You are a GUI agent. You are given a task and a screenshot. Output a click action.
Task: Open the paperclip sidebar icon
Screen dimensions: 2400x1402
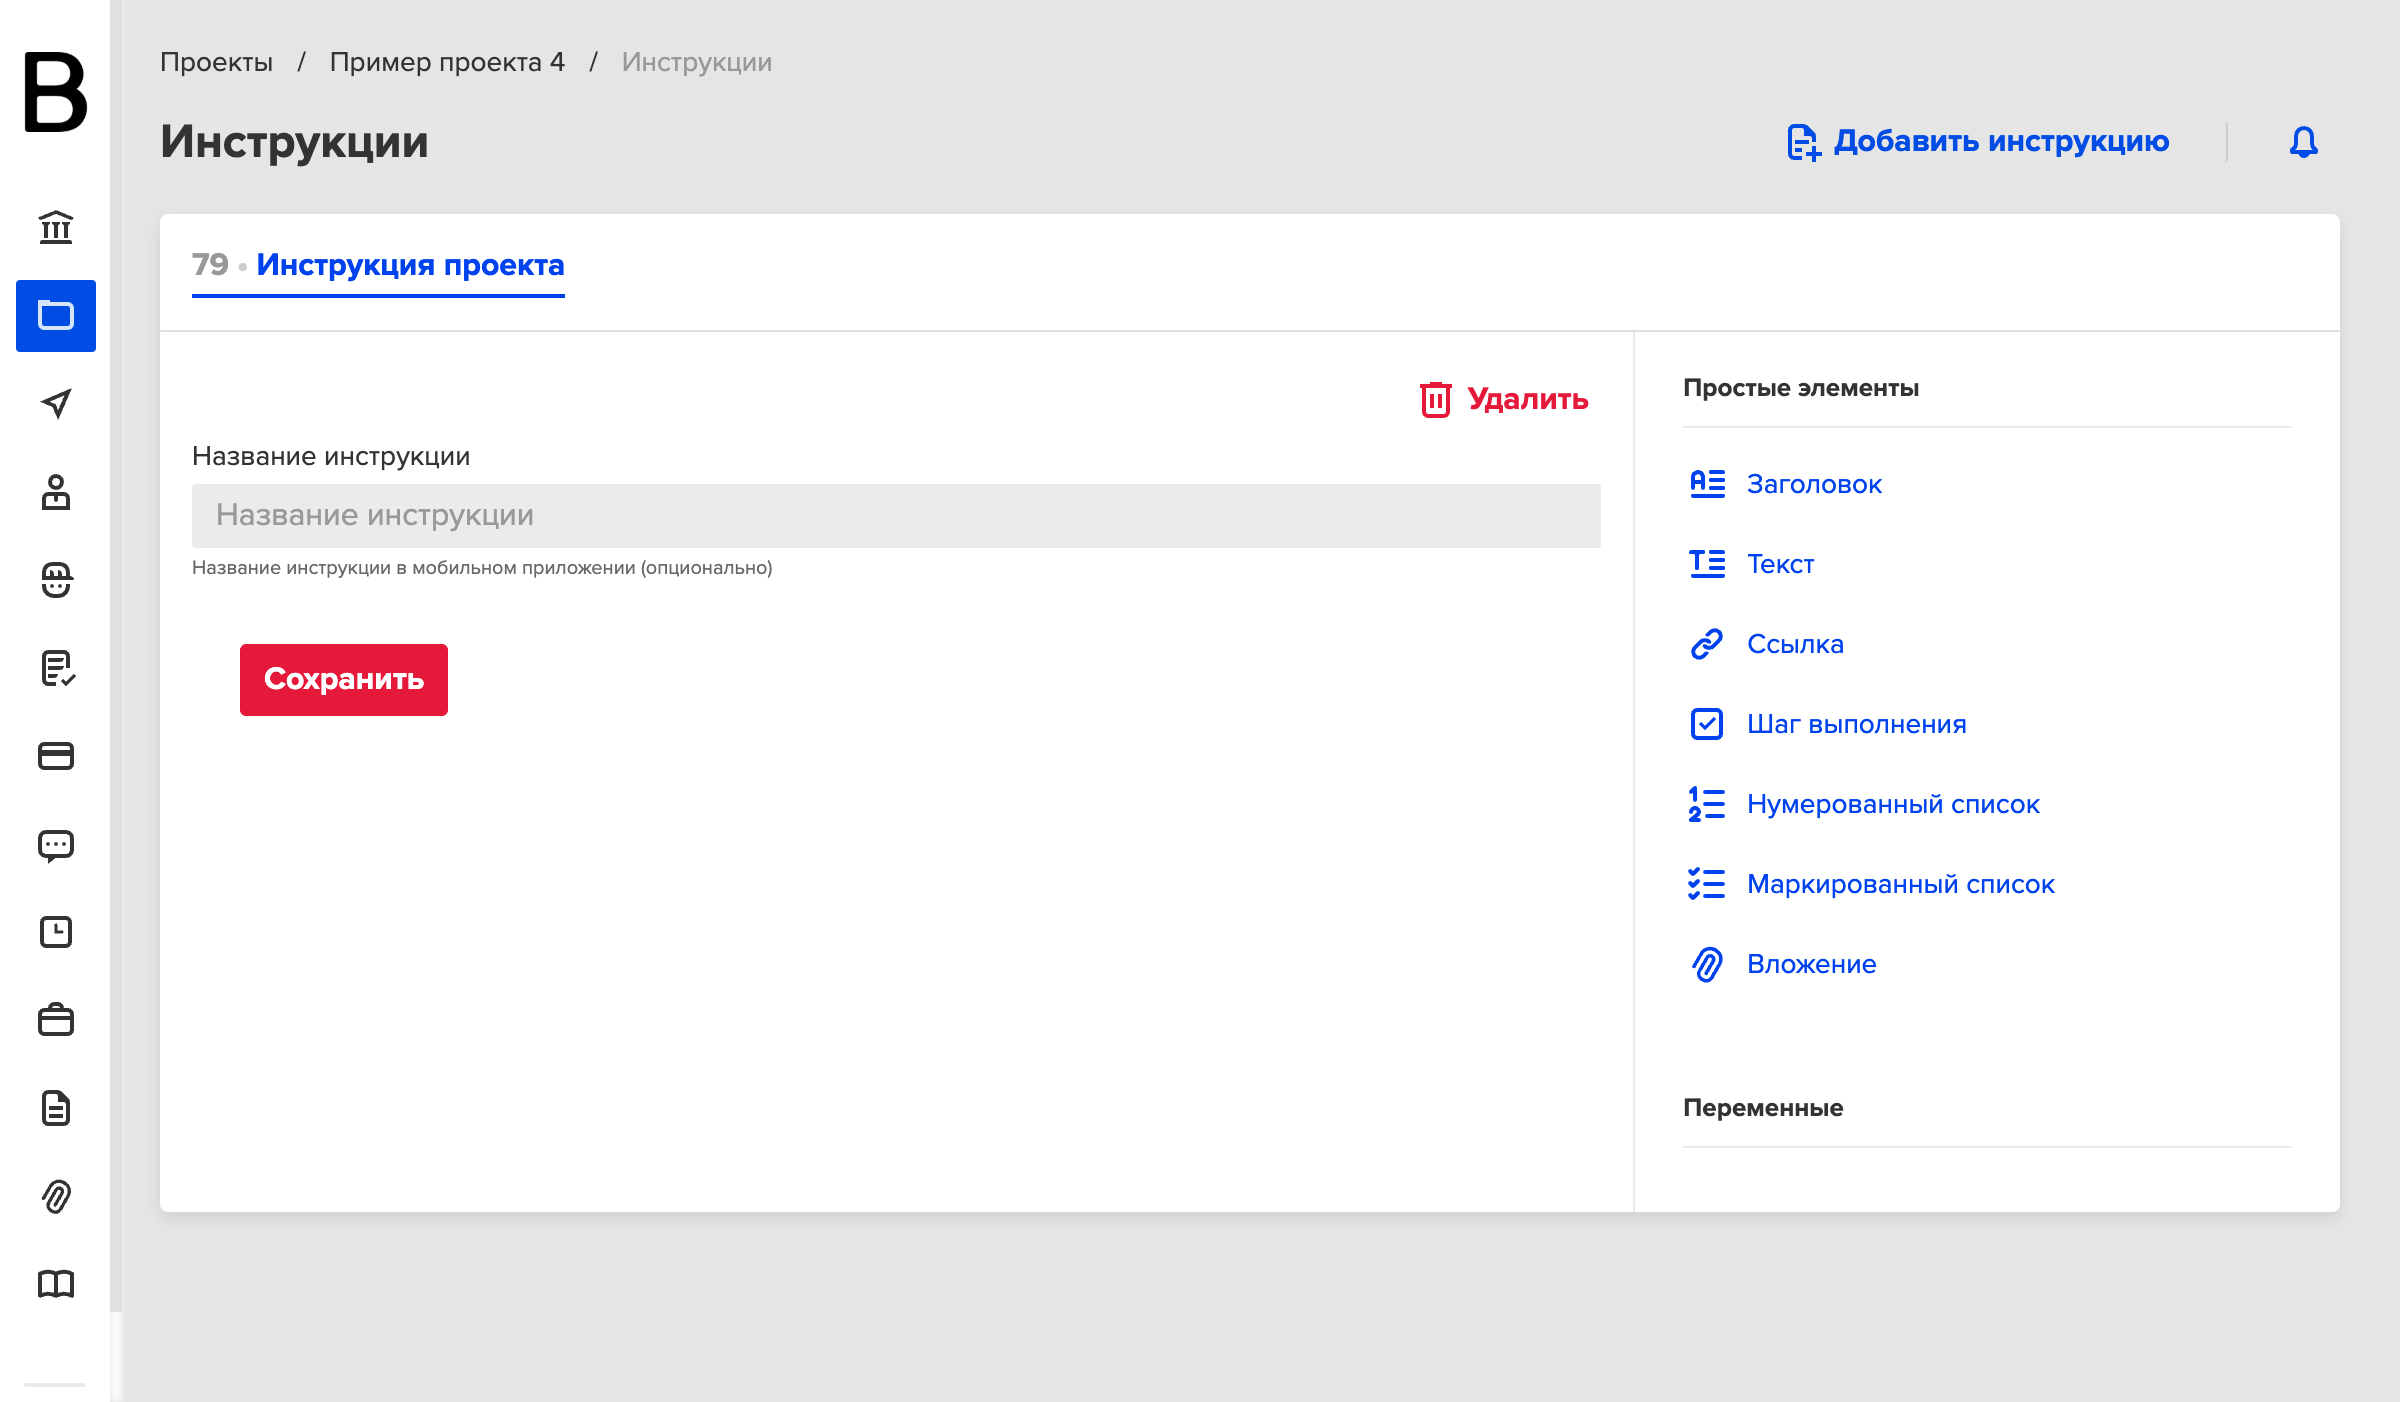[x=56, y=1196]
